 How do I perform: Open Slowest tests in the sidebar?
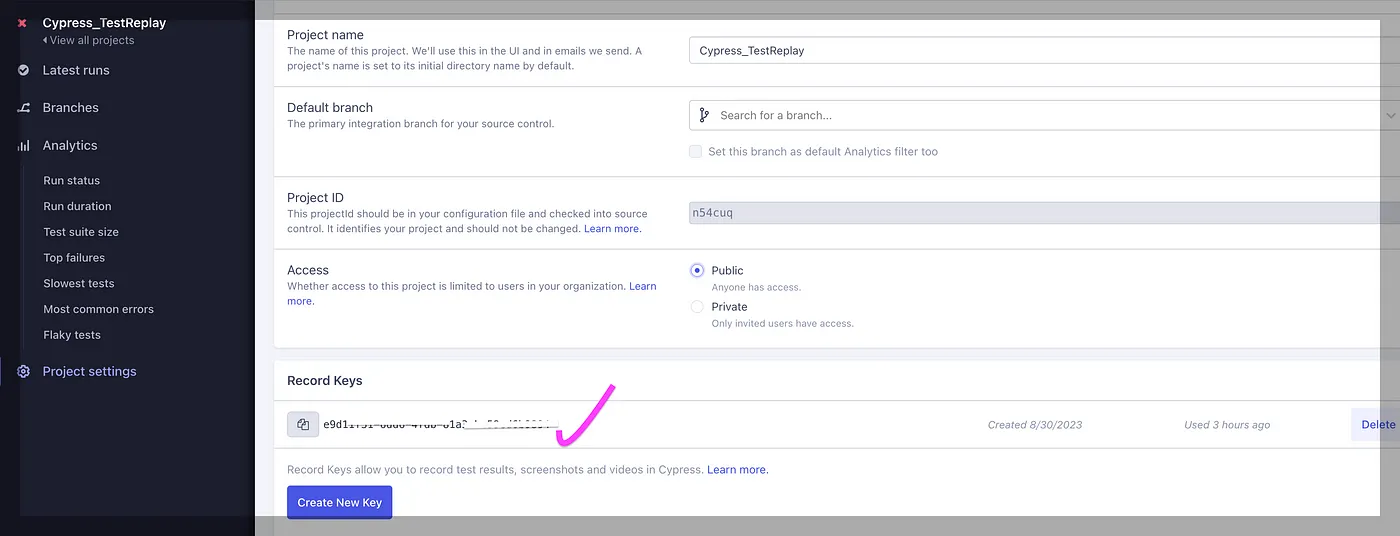[79, 283]
